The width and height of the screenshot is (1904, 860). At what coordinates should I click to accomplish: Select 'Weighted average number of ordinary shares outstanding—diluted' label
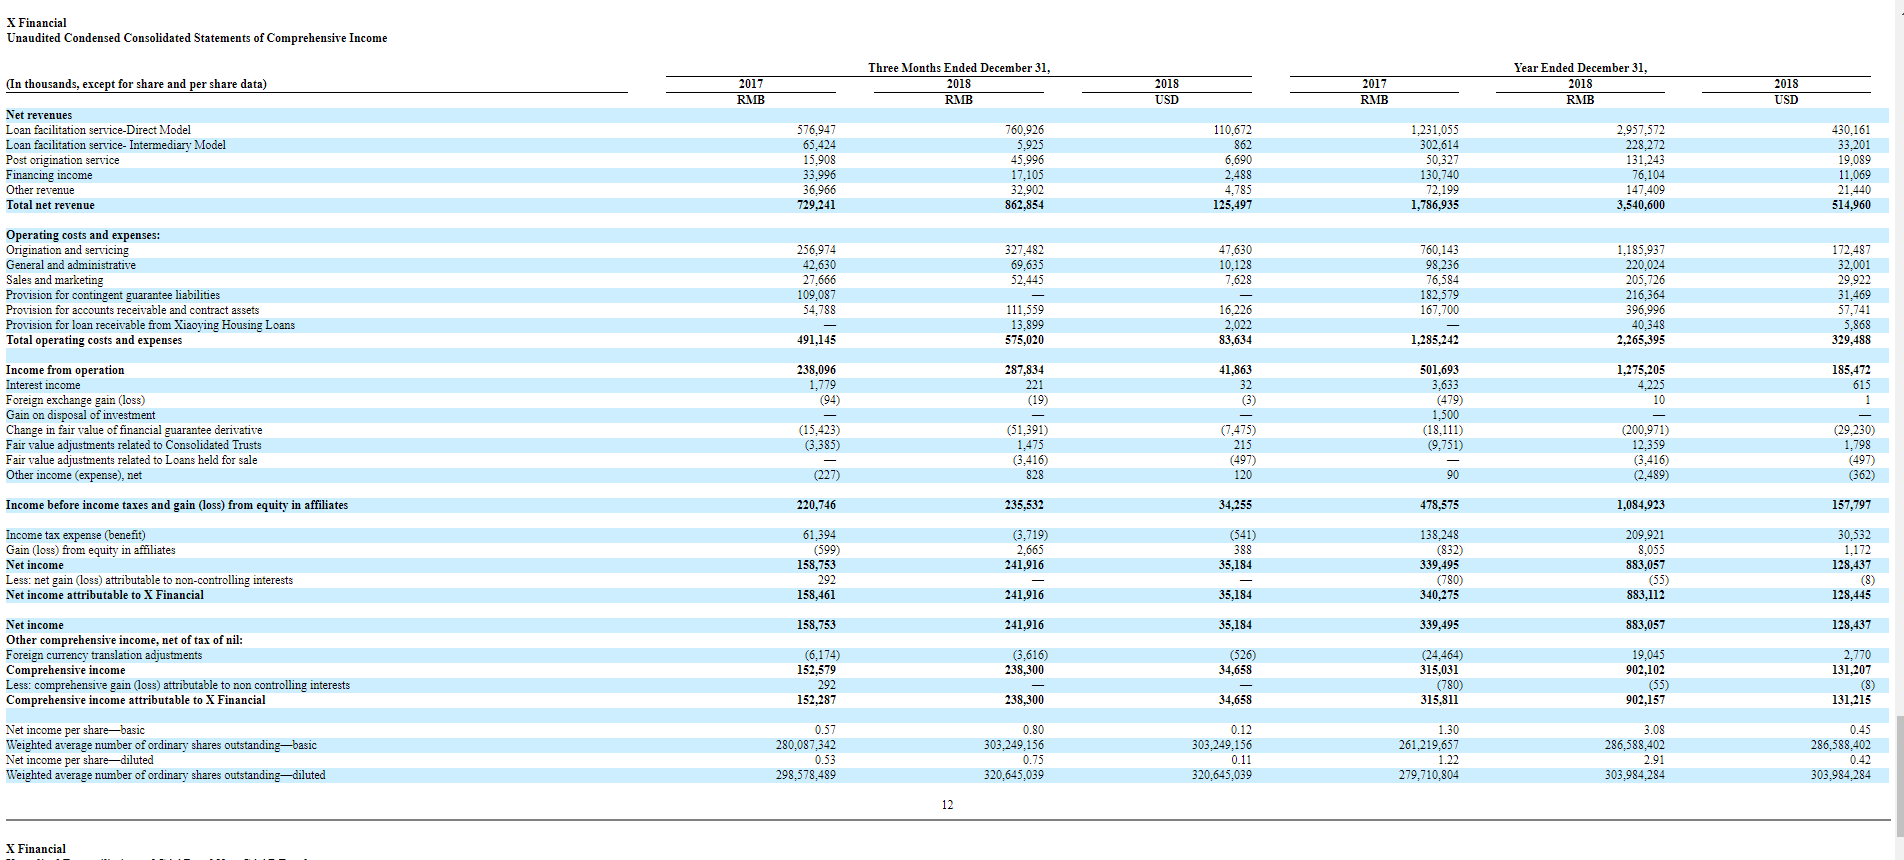coord(166,775)
